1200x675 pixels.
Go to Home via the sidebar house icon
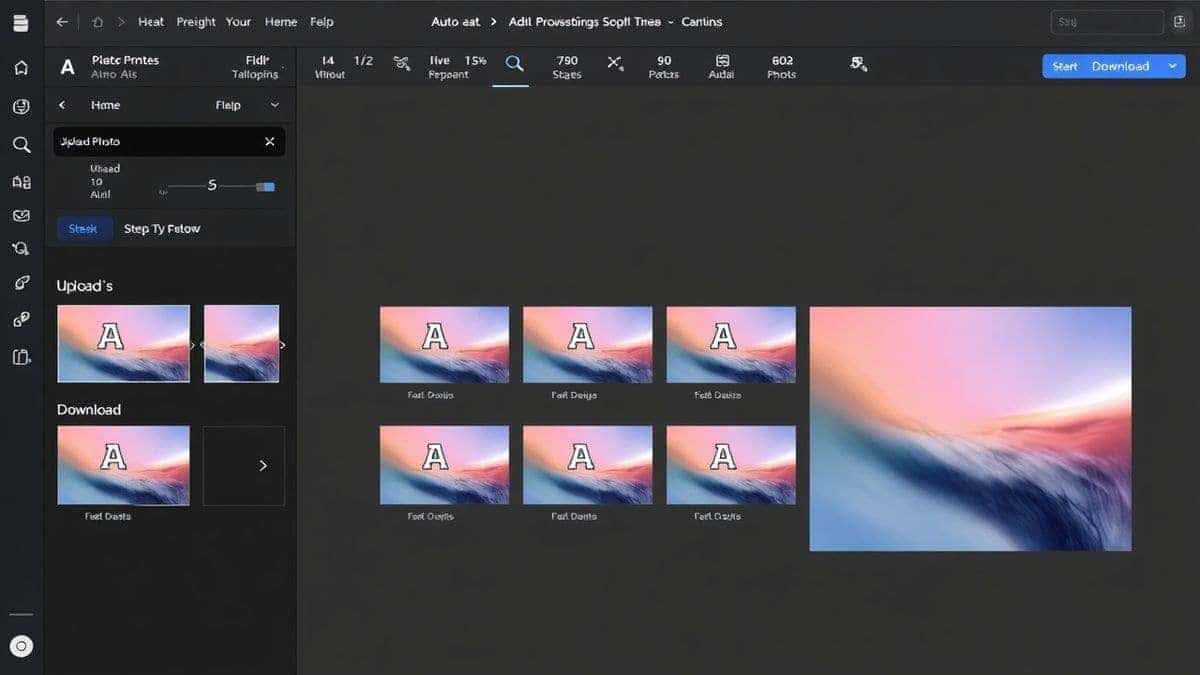click(21, 68)
